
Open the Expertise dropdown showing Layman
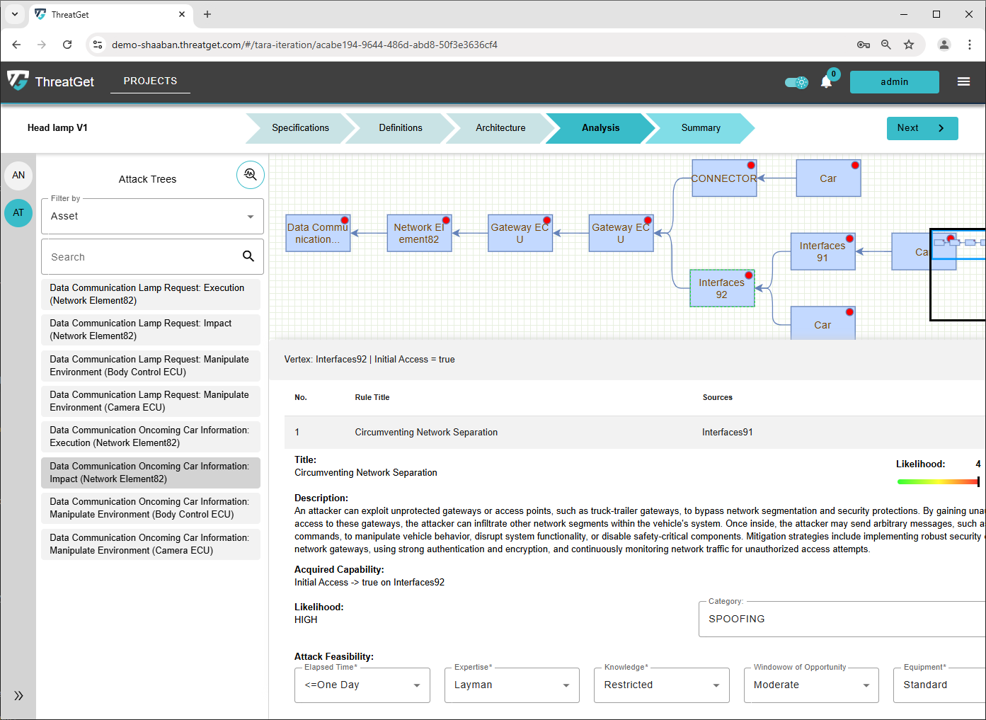tap(512, 685)
